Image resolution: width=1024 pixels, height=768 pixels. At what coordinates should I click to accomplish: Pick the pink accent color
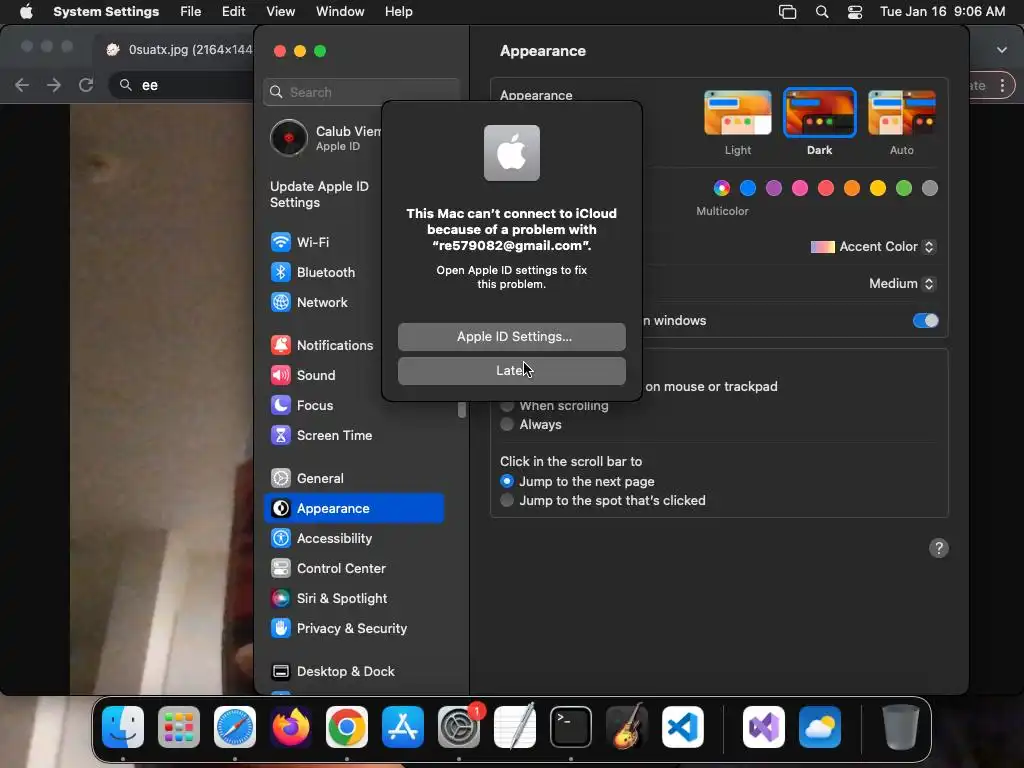800,189
